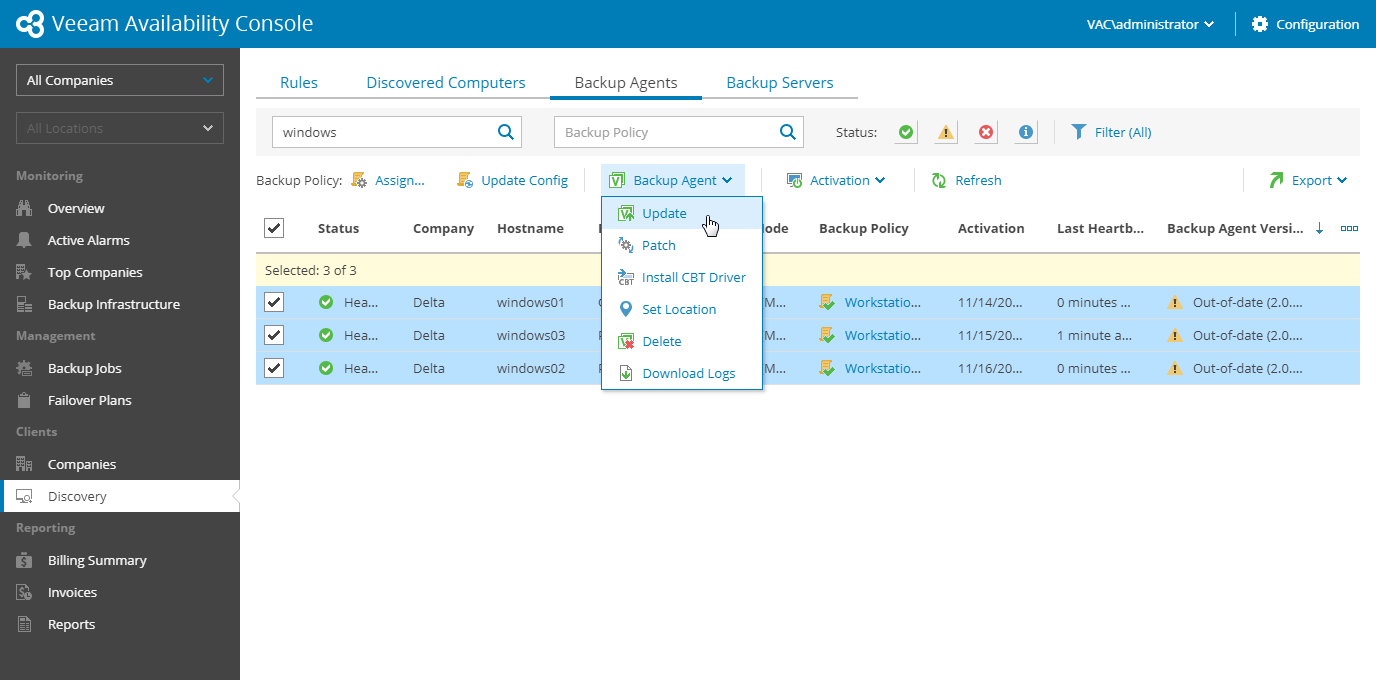Switch to Discovered Computers tab
Screen dimensions: 1376x680
pos(446,83)
